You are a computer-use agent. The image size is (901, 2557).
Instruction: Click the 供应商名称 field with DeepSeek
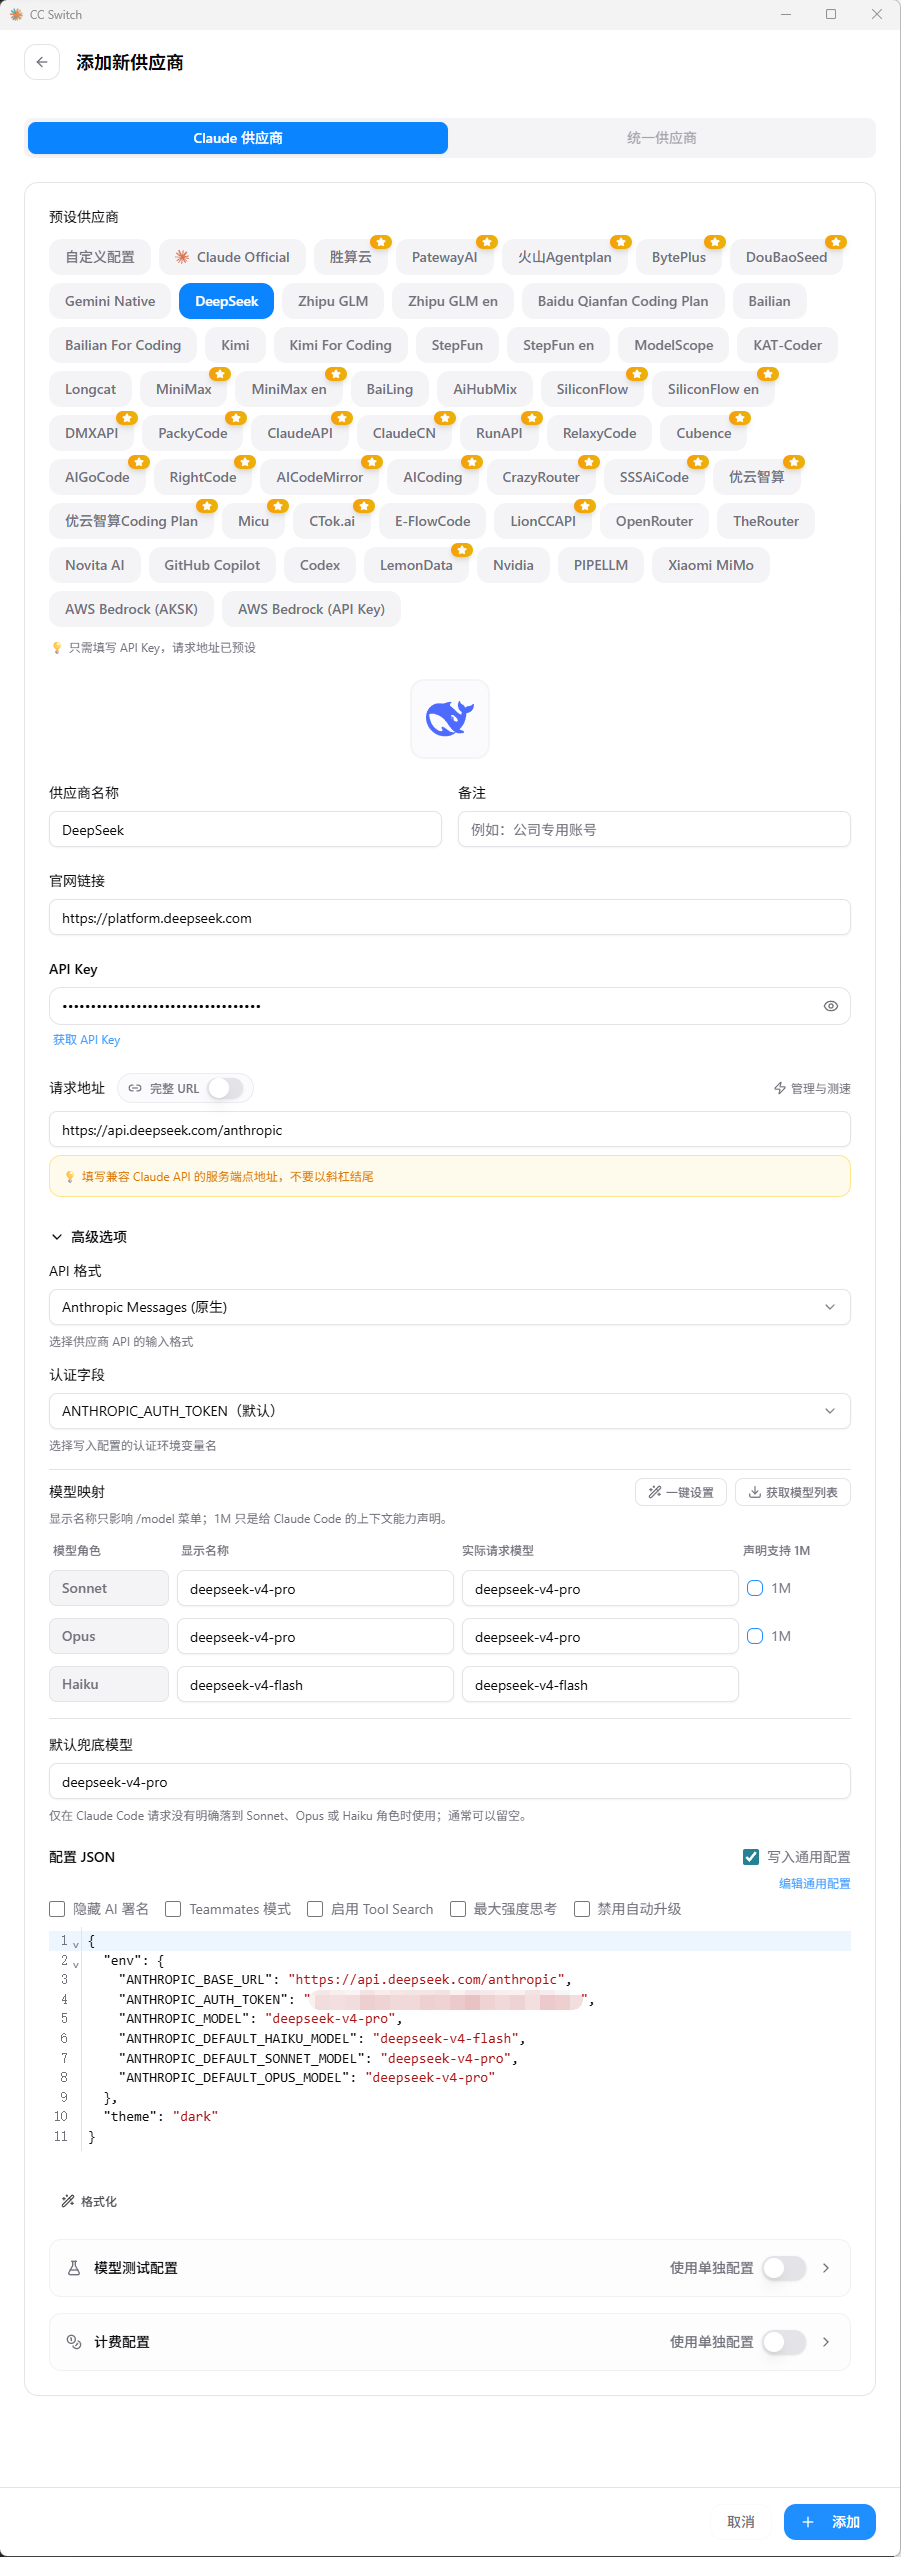[245, 830]
